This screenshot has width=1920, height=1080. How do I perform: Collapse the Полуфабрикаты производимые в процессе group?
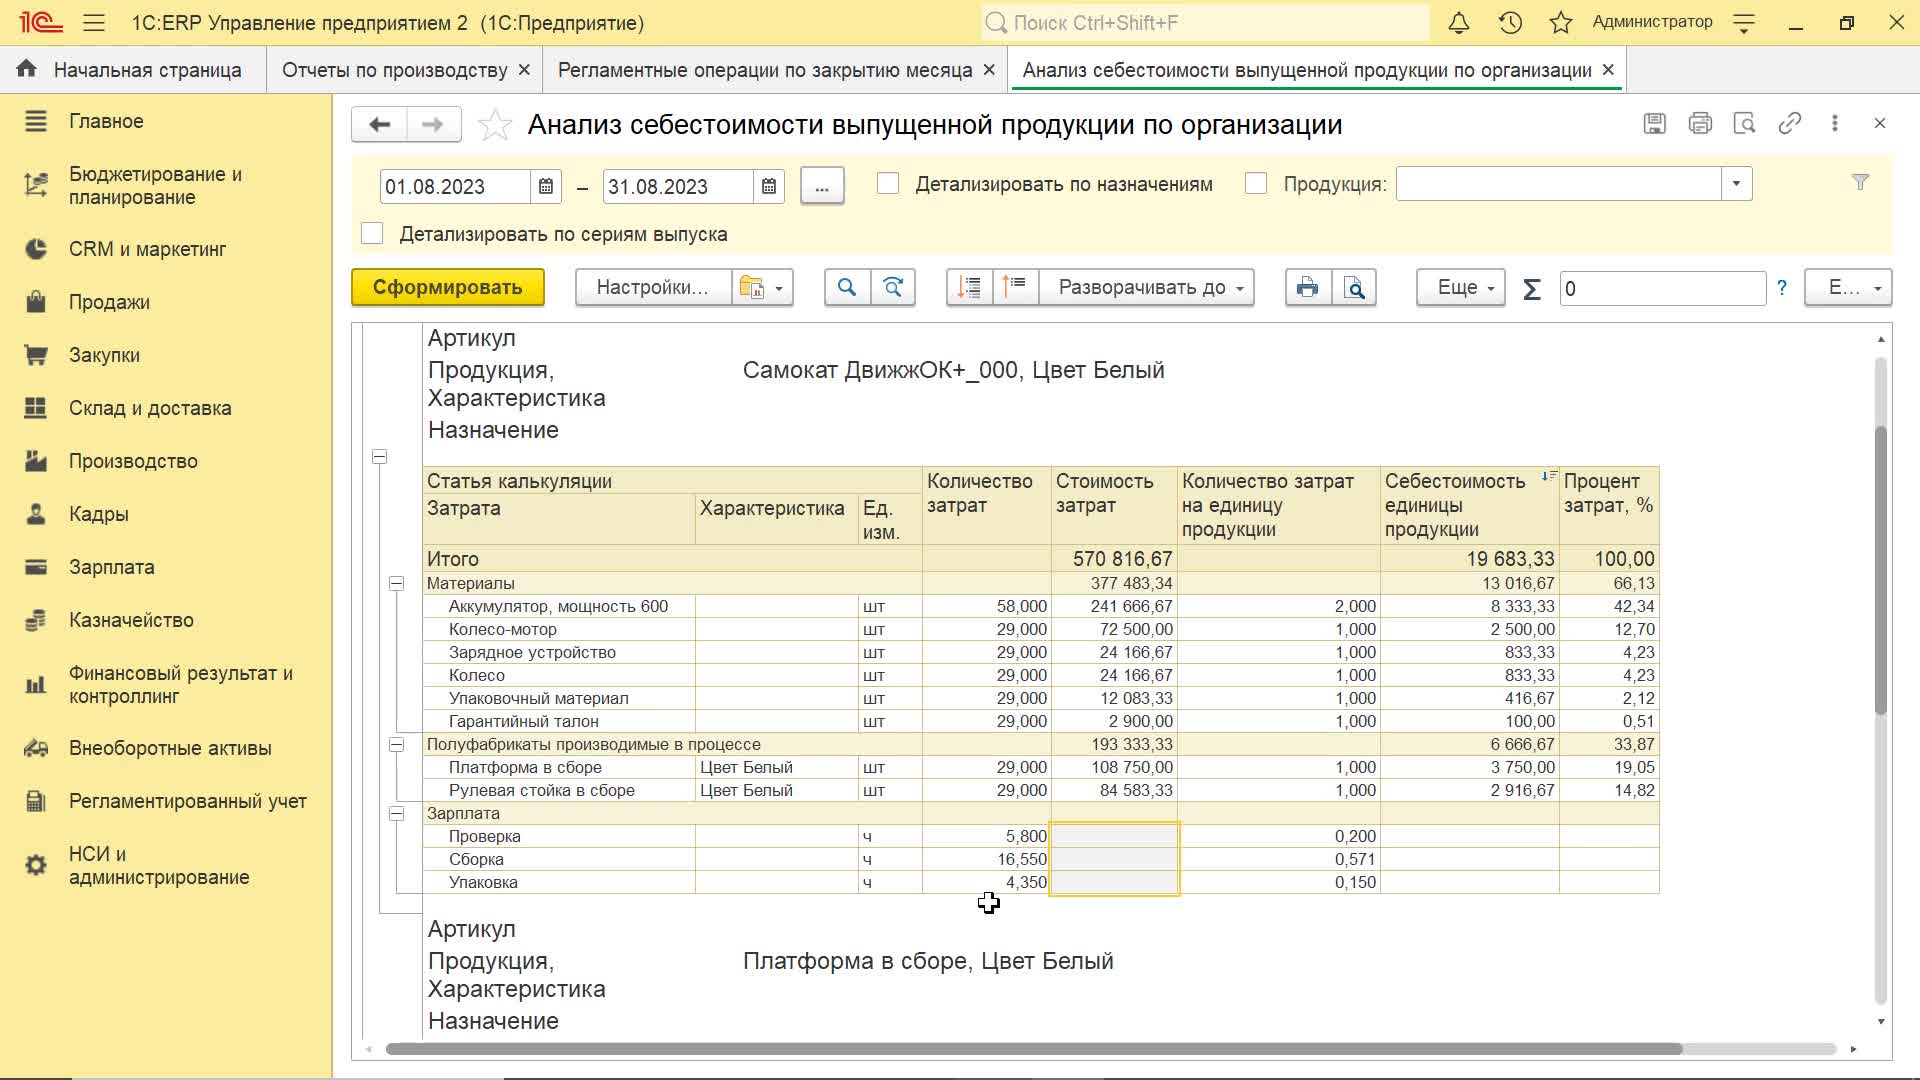click(x=397, y=744)
